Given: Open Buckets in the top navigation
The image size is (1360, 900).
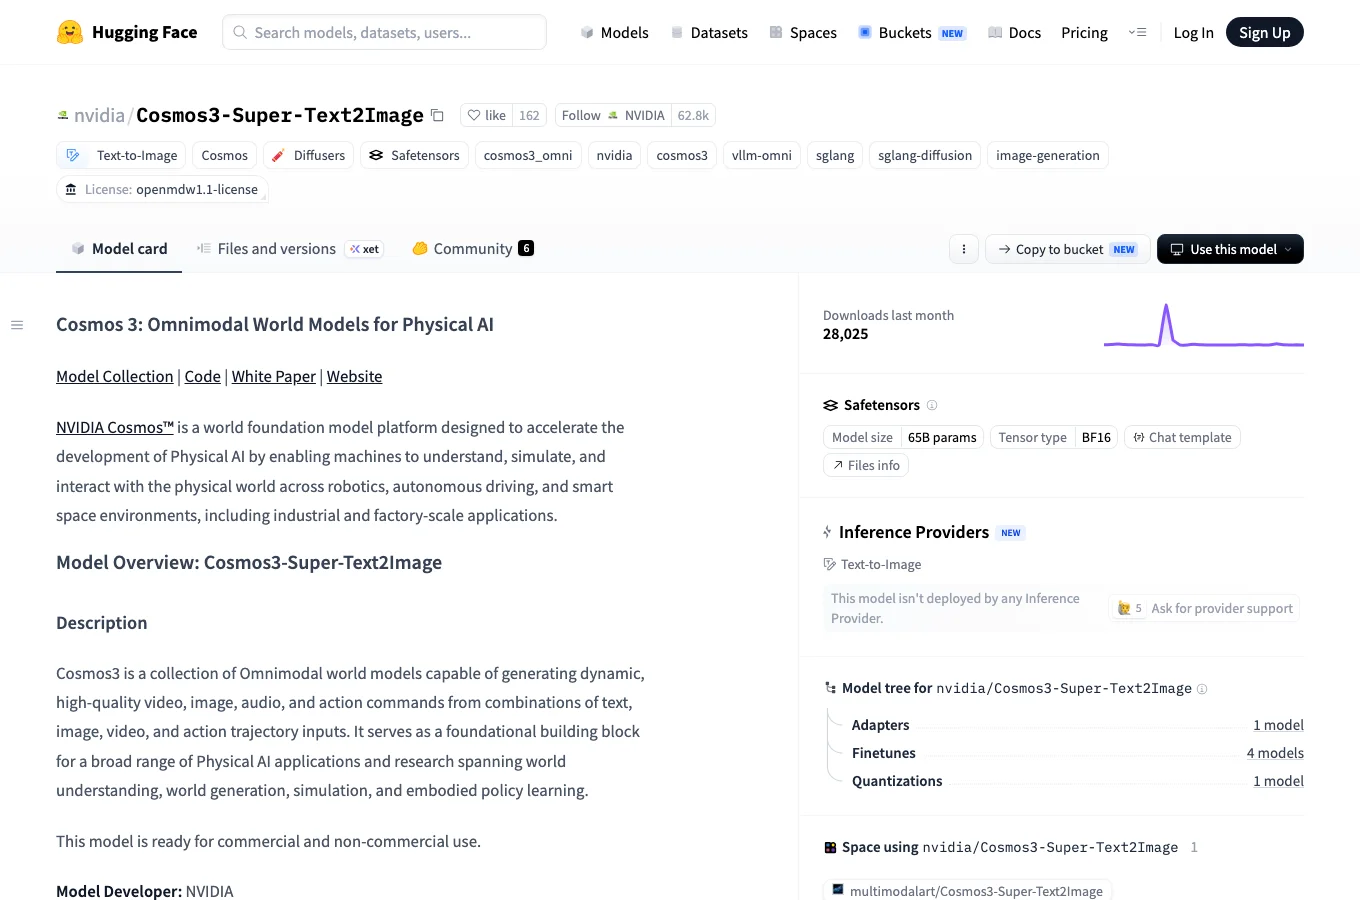Looking at the screenshot, I should coord(911,33).
